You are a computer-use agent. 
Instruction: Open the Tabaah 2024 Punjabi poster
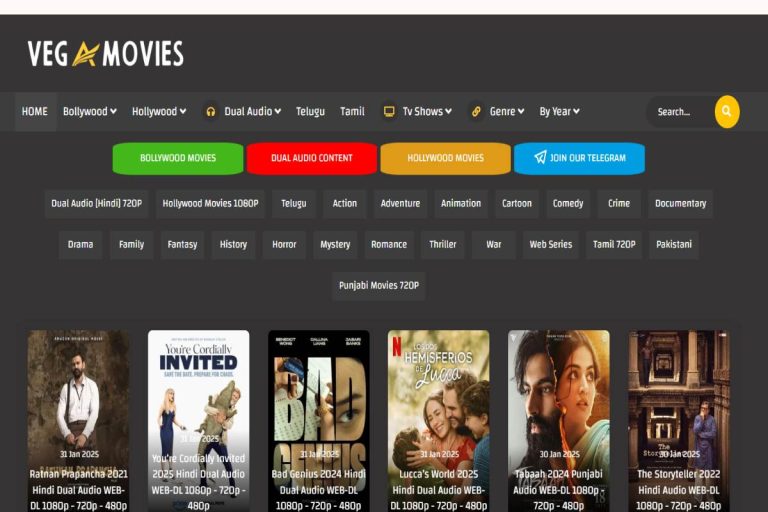pyautogui.click(x=559, y=421)
